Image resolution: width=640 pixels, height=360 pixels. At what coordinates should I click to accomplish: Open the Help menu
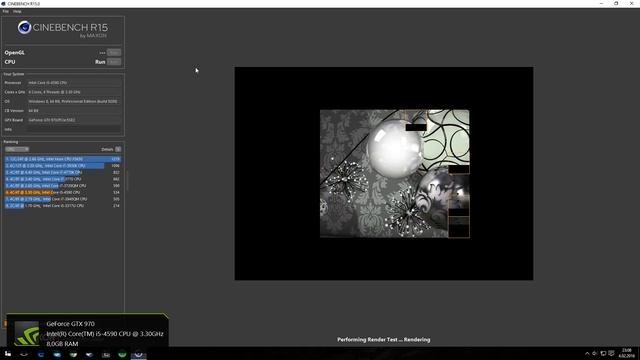click(17, 11)
